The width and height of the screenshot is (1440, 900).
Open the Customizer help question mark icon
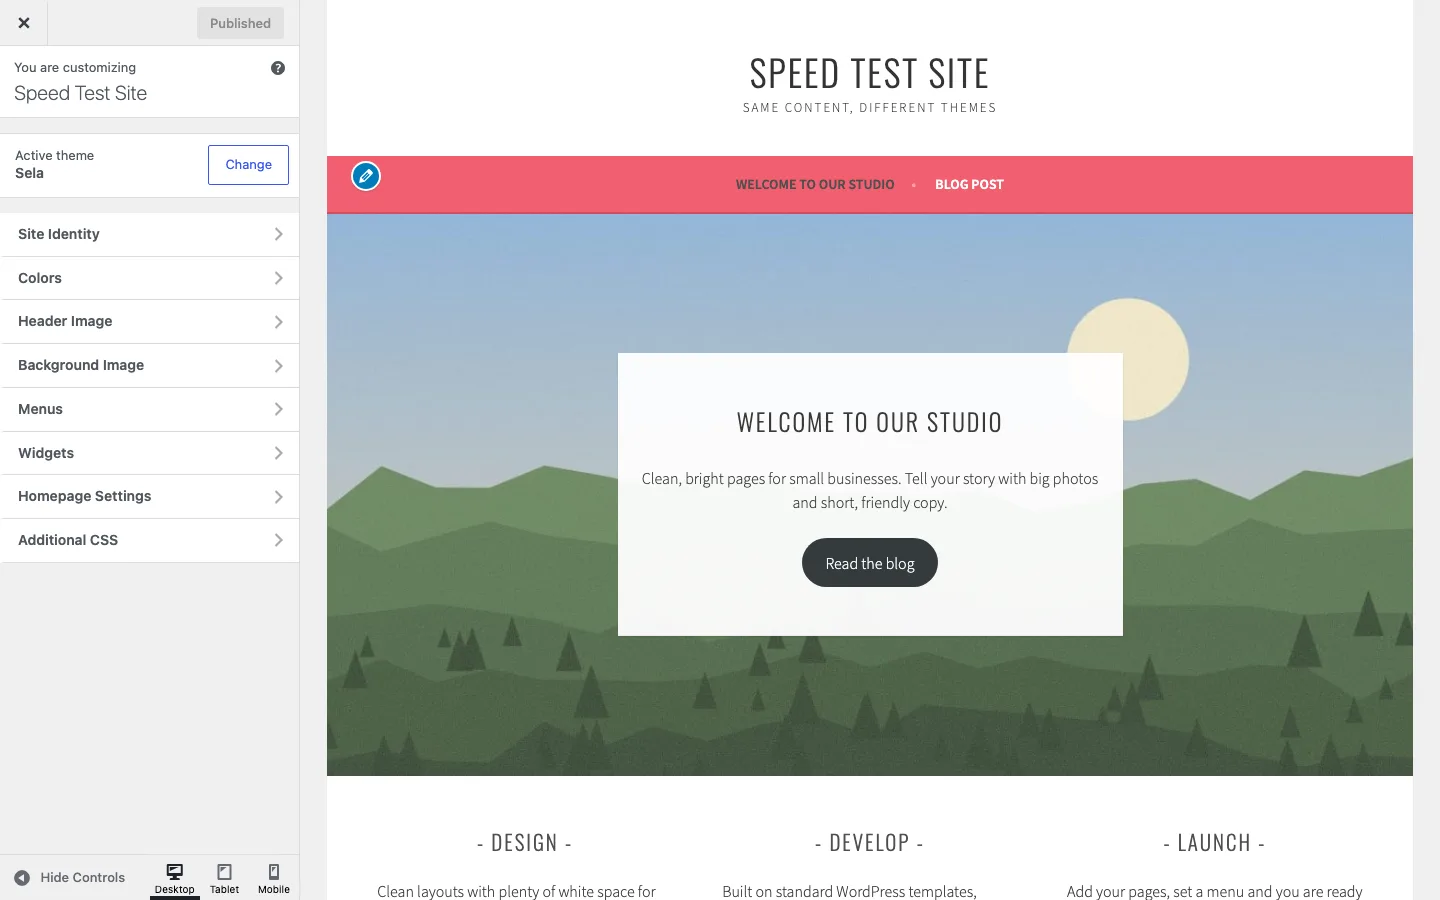278,68
